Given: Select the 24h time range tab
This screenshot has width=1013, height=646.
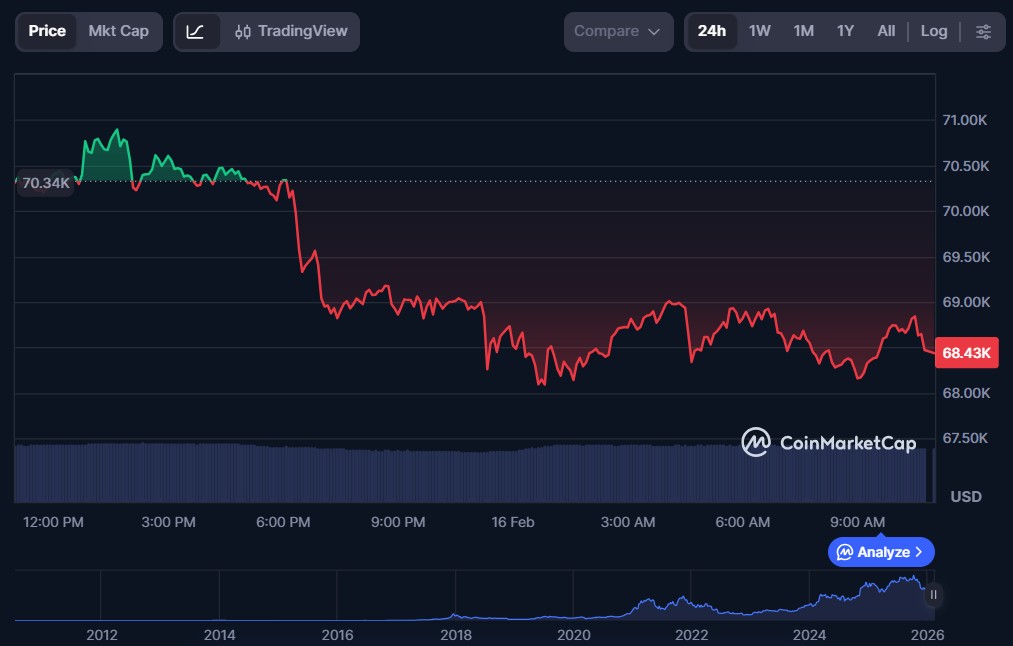Looking at the screenshot, I should pyautogui.click(x=712, y=32).
